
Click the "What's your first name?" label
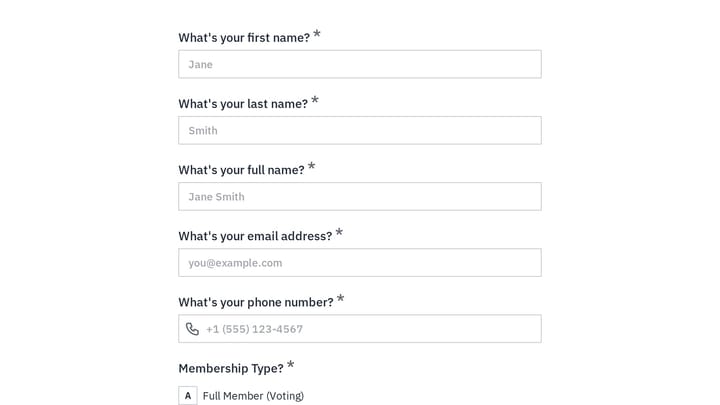click(x=244, y=38)
